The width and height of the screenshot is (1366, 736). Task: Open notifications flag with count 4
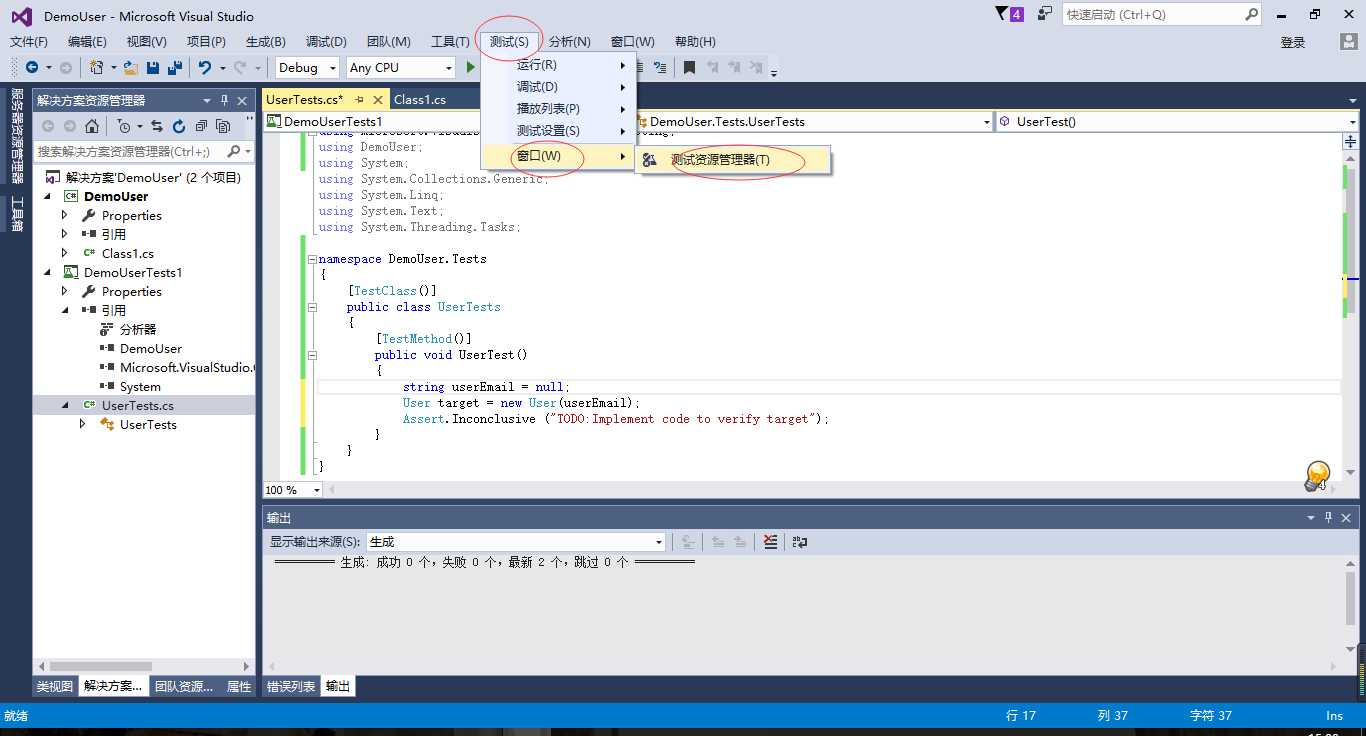point(1009,14)
